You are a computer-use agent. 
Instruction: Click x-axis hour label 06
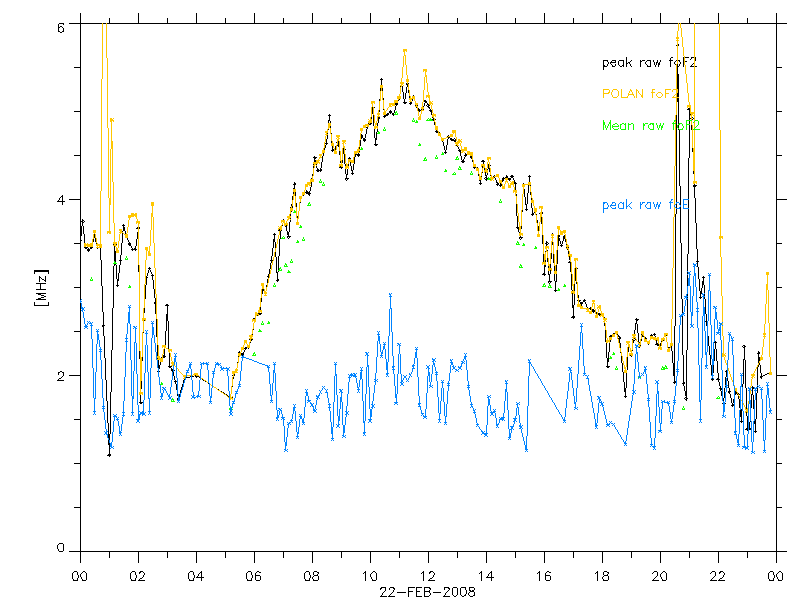click(254, 577)
